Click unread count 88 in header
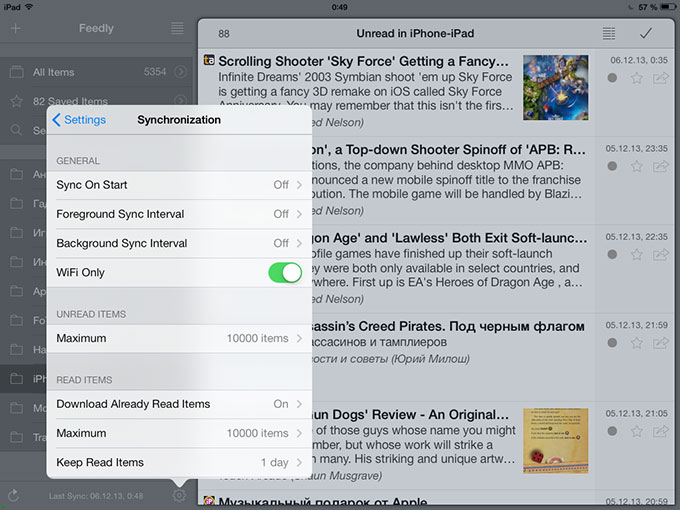Viewport: 680px width, 510px height. coord(224,34)
